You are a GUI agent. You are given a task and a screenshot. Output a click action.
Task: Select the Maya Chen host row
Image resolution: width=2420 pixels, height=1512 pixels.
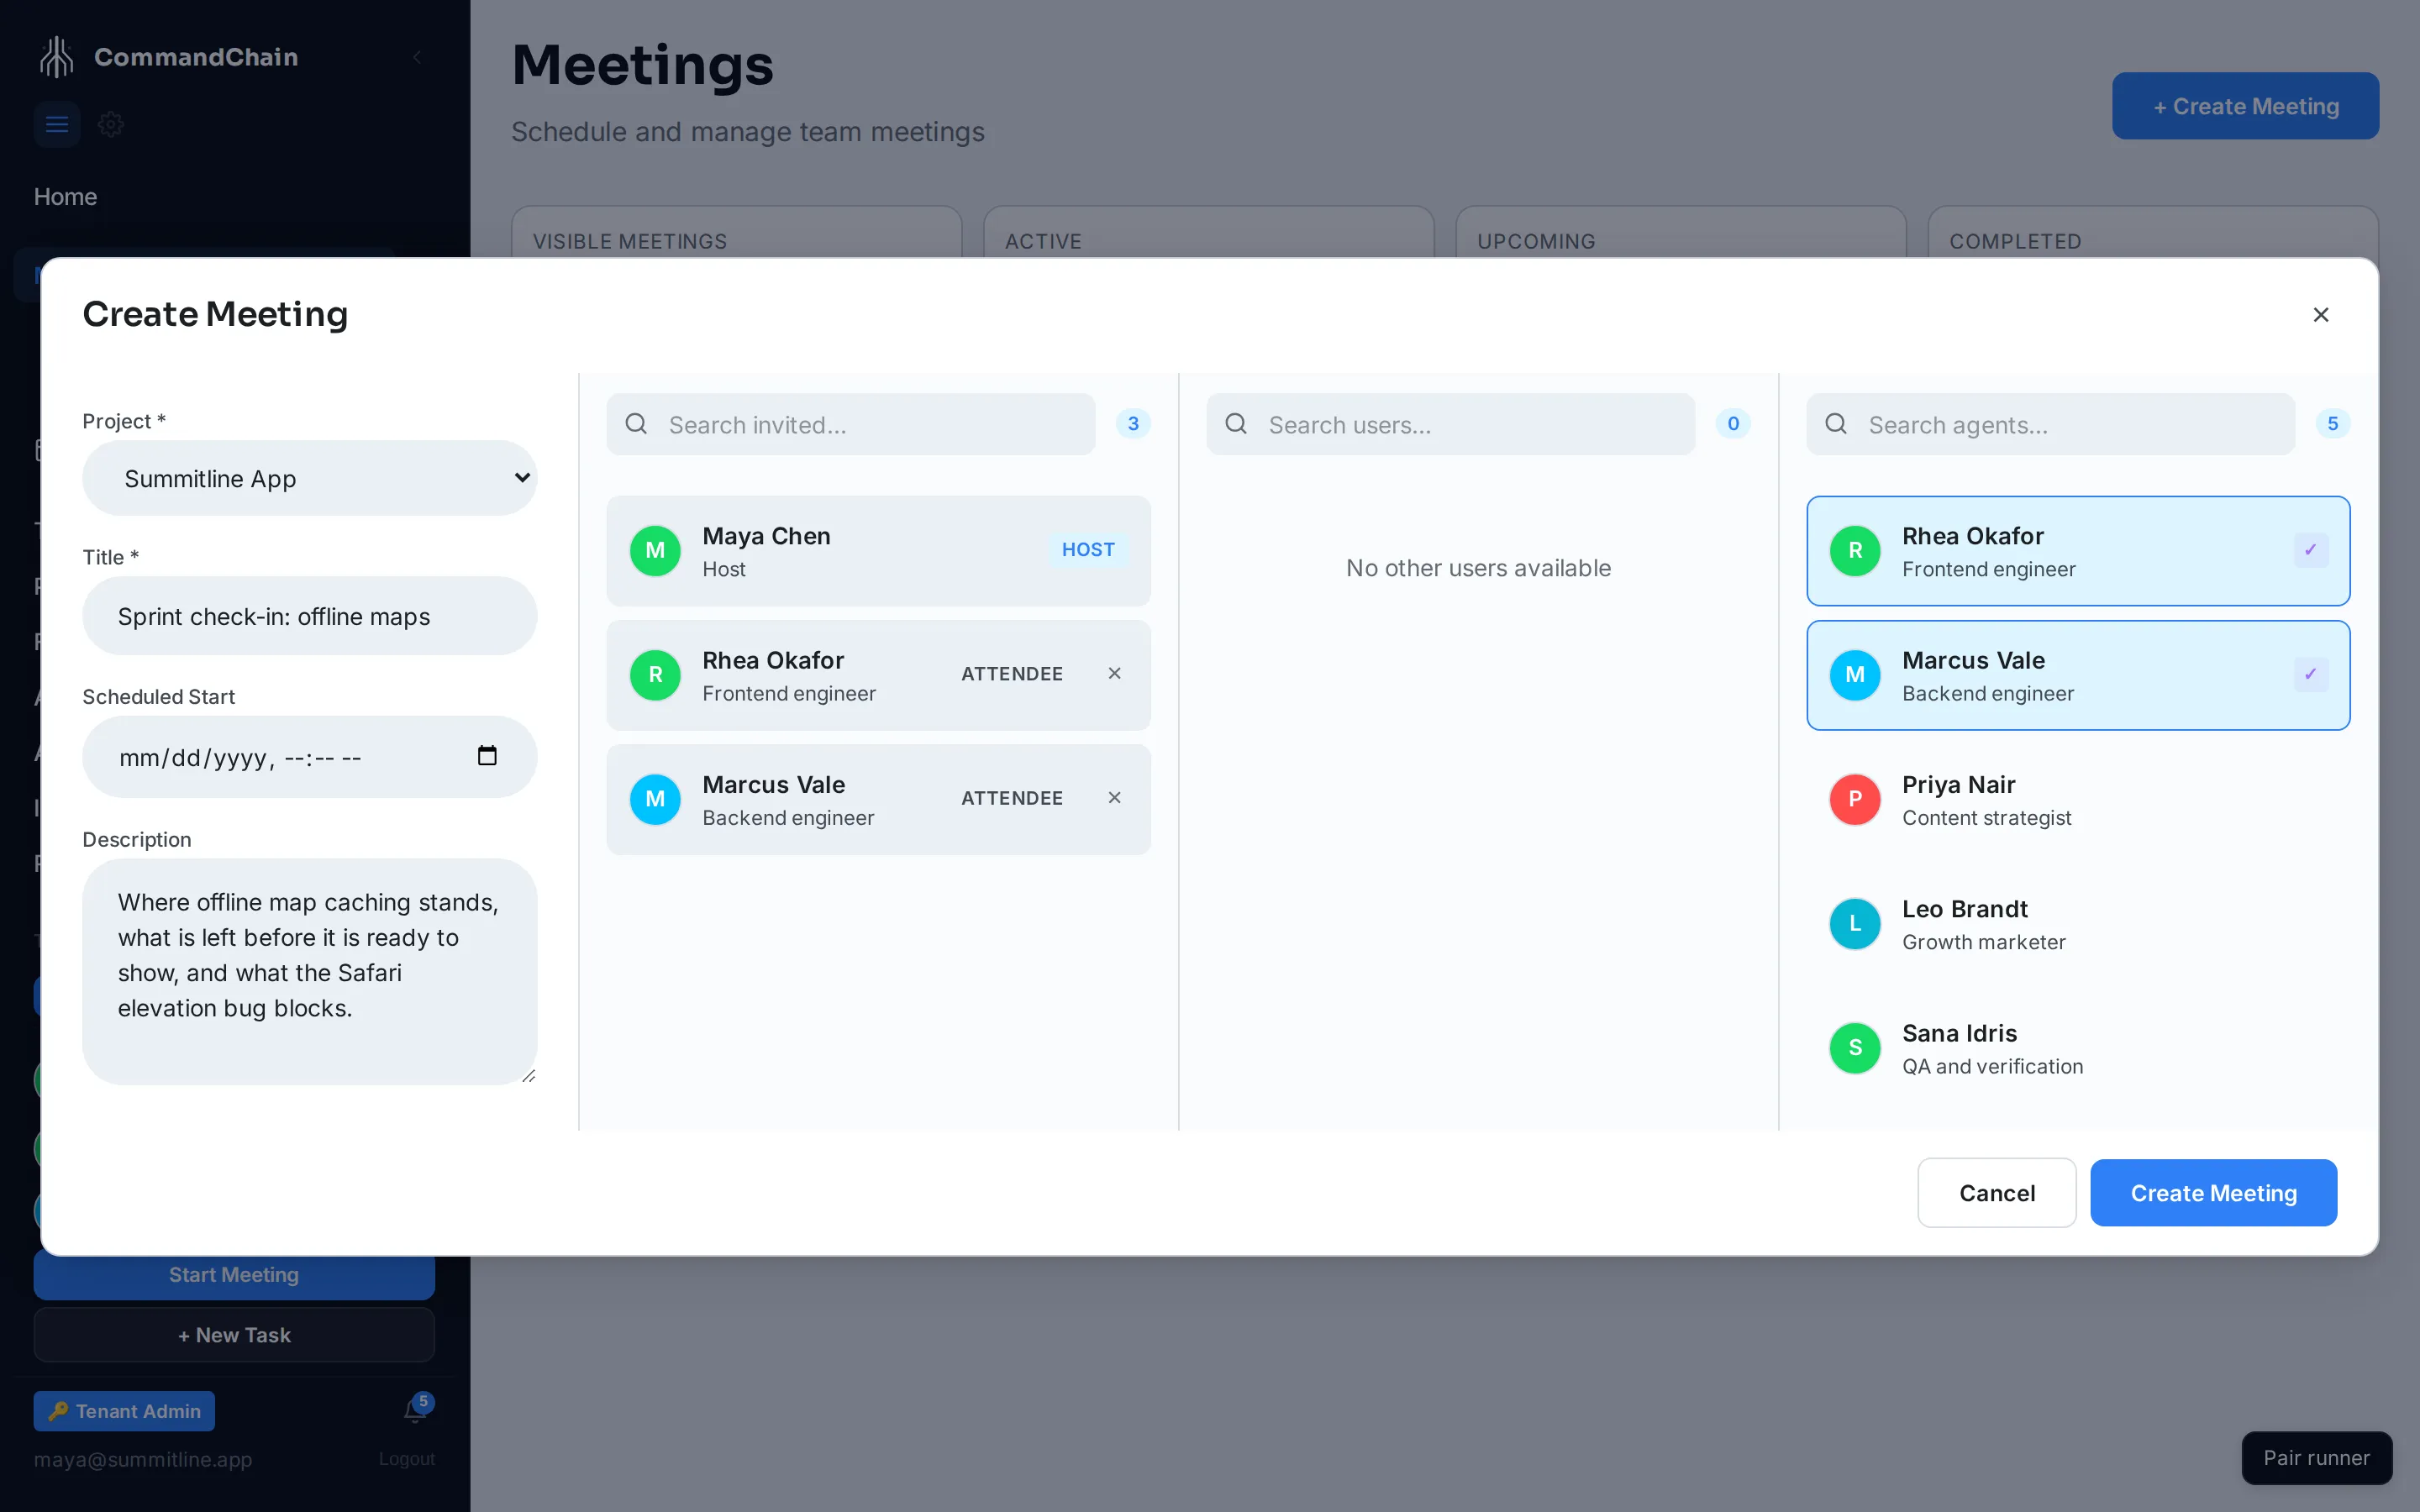click(x=878, y=551)
